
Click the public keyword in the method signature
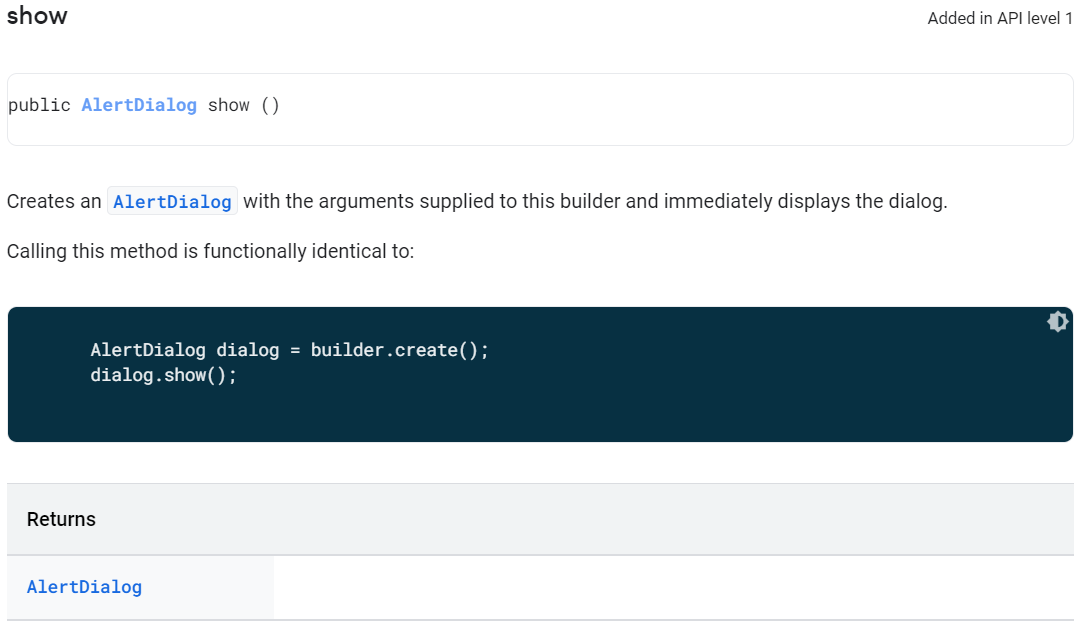(x=40, y=105)
